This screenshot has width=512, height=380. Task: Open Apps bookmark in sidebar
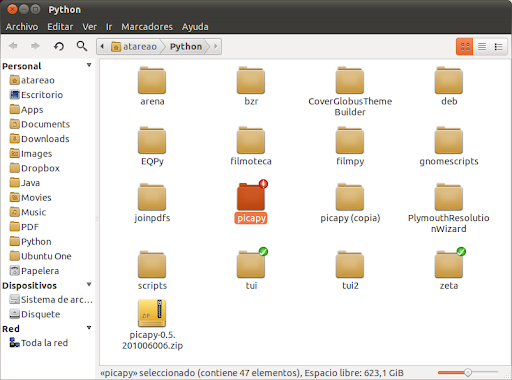coord(26,110)
